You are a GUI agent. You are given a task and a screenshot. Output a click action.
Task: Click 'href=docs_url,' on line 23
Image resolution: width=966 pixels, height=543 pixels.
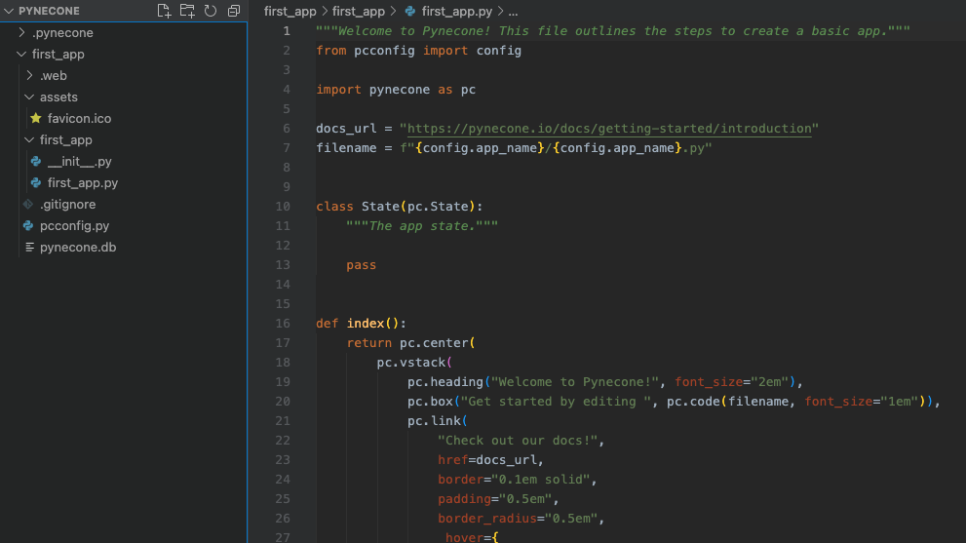coord(490,460)
